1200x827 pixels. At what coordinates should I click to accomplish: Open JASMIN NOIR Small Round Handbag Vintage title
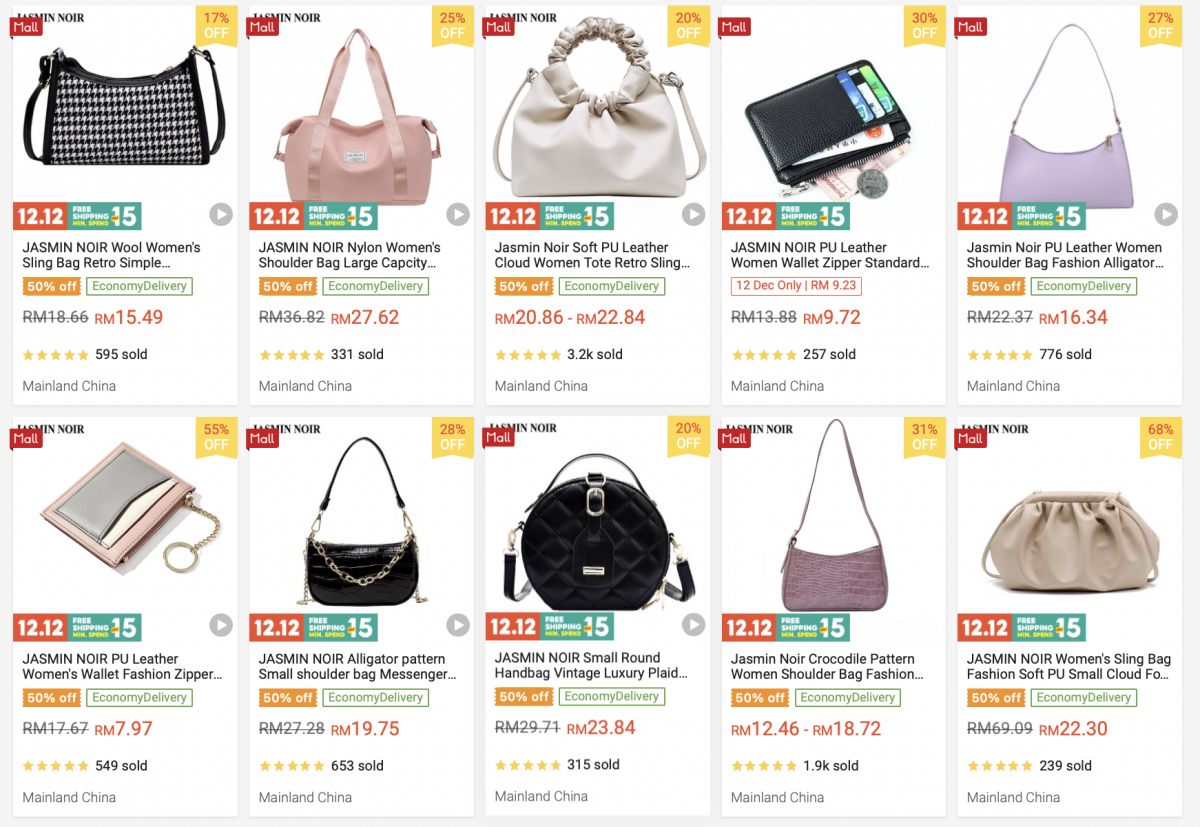click(x=591, y=666)
